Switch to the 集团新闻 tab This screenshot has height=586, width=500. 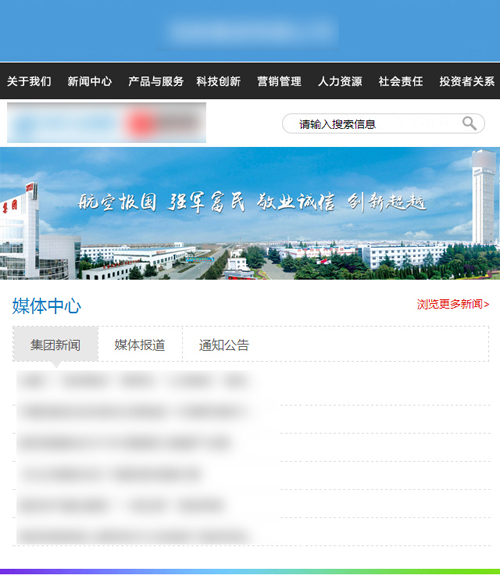[x=56, y=344]
